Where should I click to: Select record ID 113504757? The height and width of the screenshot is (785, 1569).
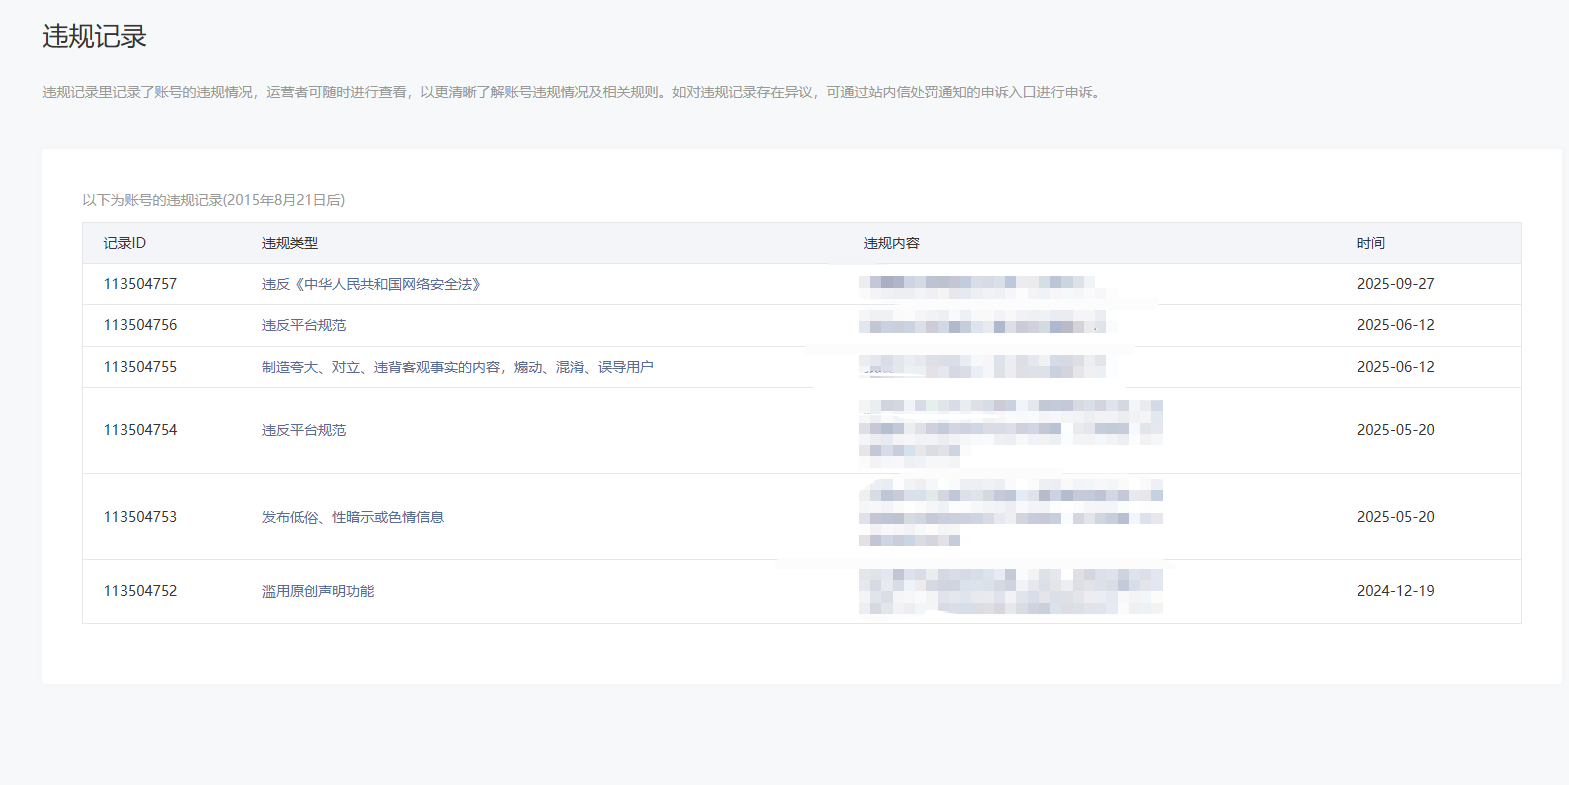click(x=140, y=284)
